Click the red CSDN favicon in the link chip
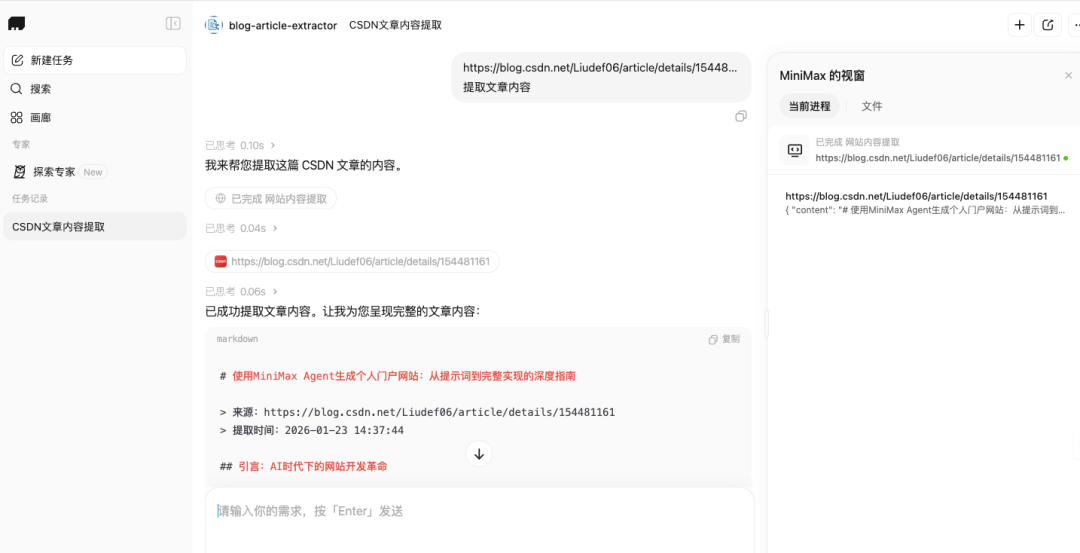The width and height of the screenshot is (1080, 553). (220, 262)
